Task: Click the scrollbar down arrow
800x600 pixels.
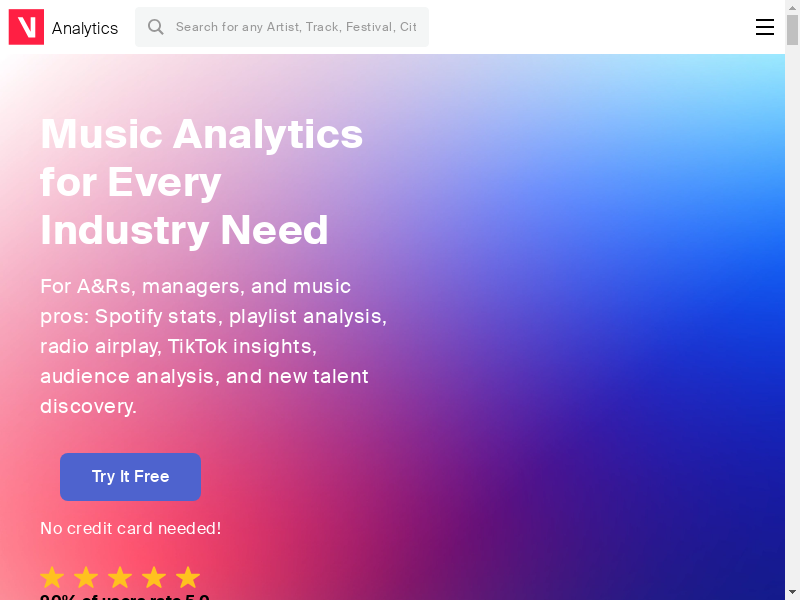Action: 792,592
